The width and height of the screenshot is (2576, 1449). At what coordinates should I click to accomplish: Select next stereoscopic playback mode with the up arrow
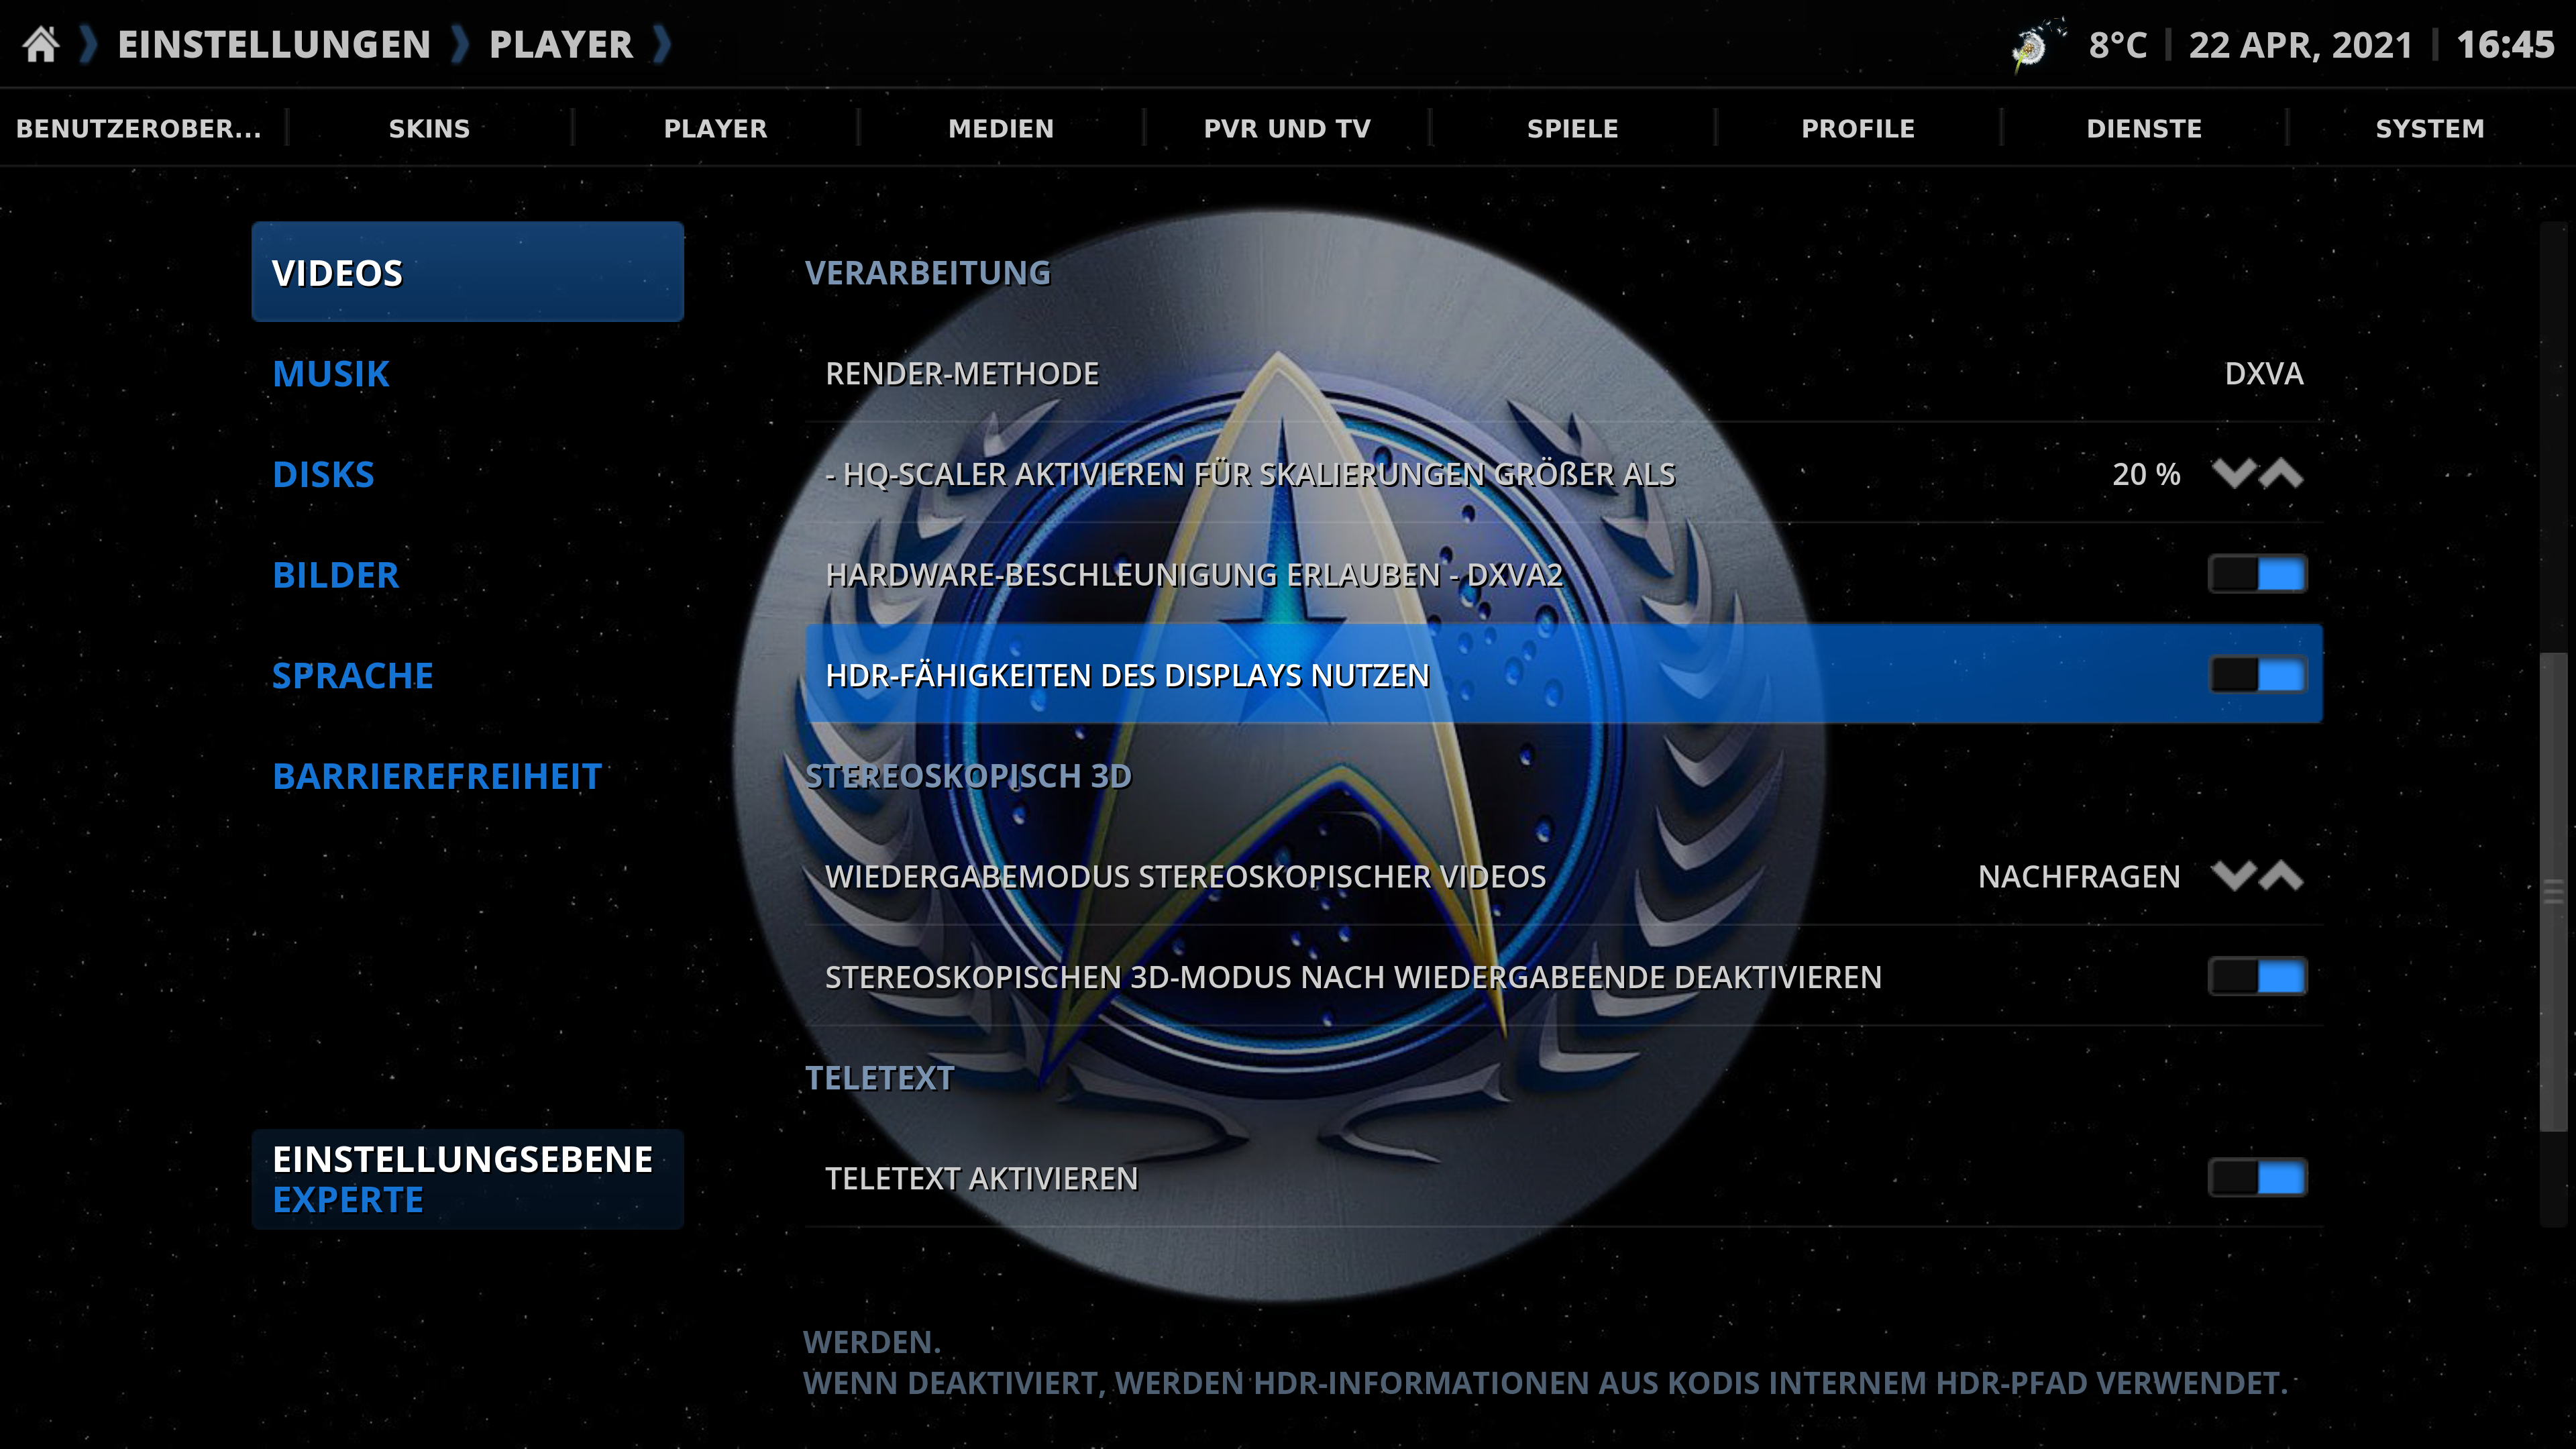tap(2281, 876)
